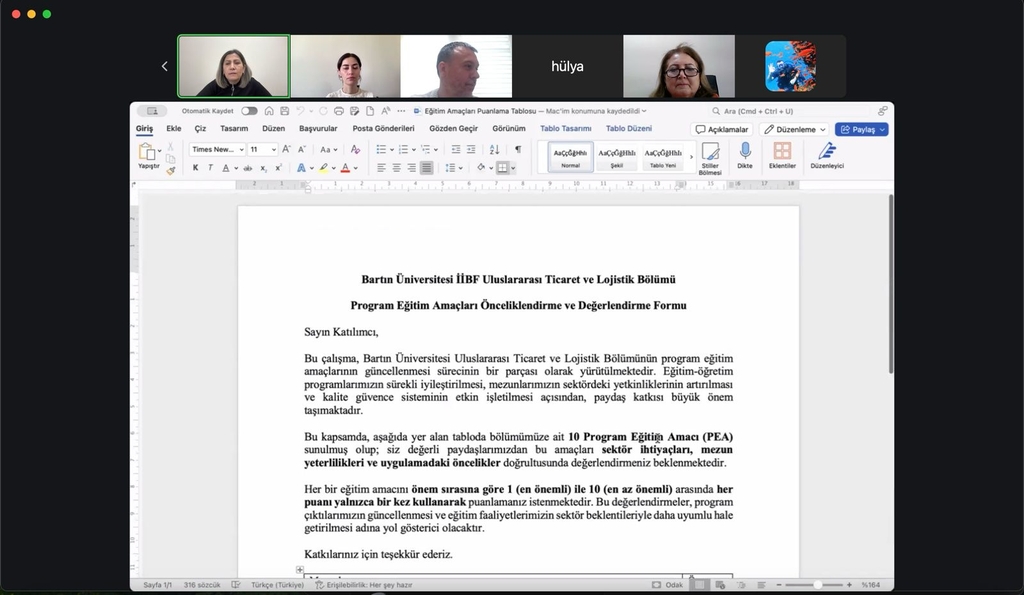Click the bulleted list icon
Image resolution: width=1024 pixels, height=595 pixels.
coord(381,150)
